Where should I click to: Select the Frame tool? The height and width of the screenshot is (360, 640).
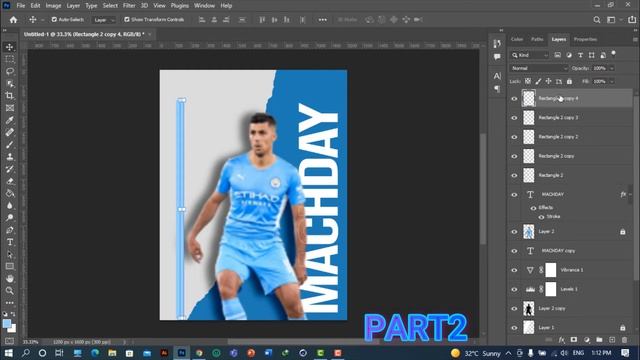[x=9, y=108]
